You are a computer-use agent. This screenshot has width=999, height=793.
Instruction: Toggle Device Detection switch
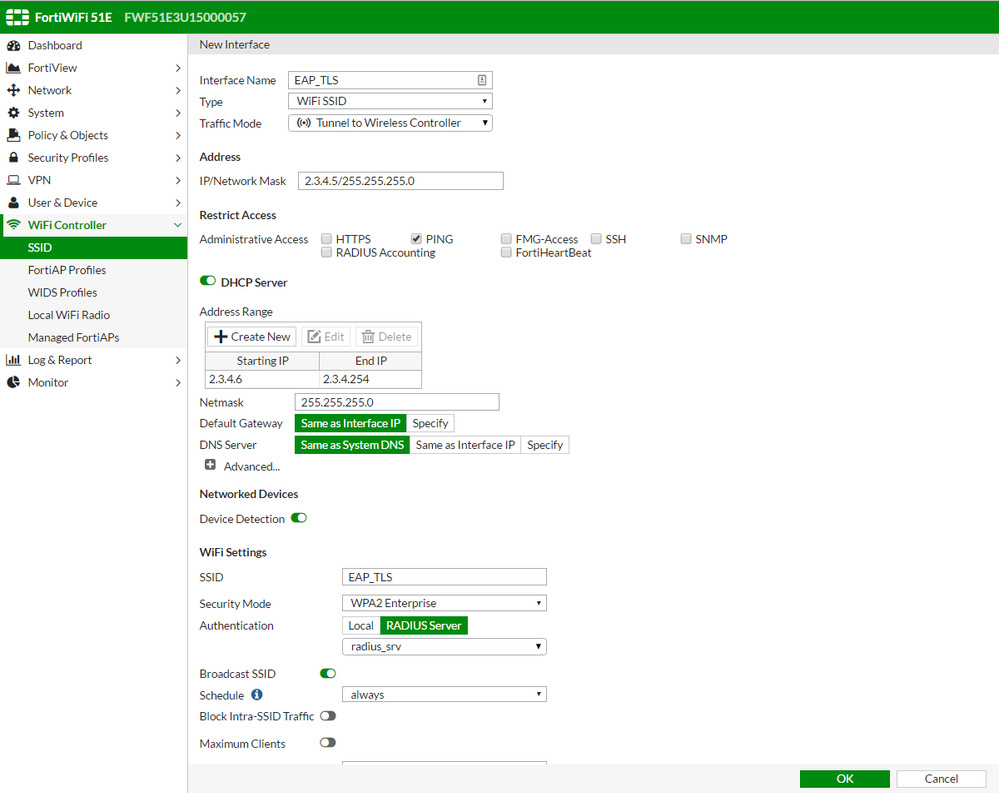pyautogui.click(x=299, y=518)
